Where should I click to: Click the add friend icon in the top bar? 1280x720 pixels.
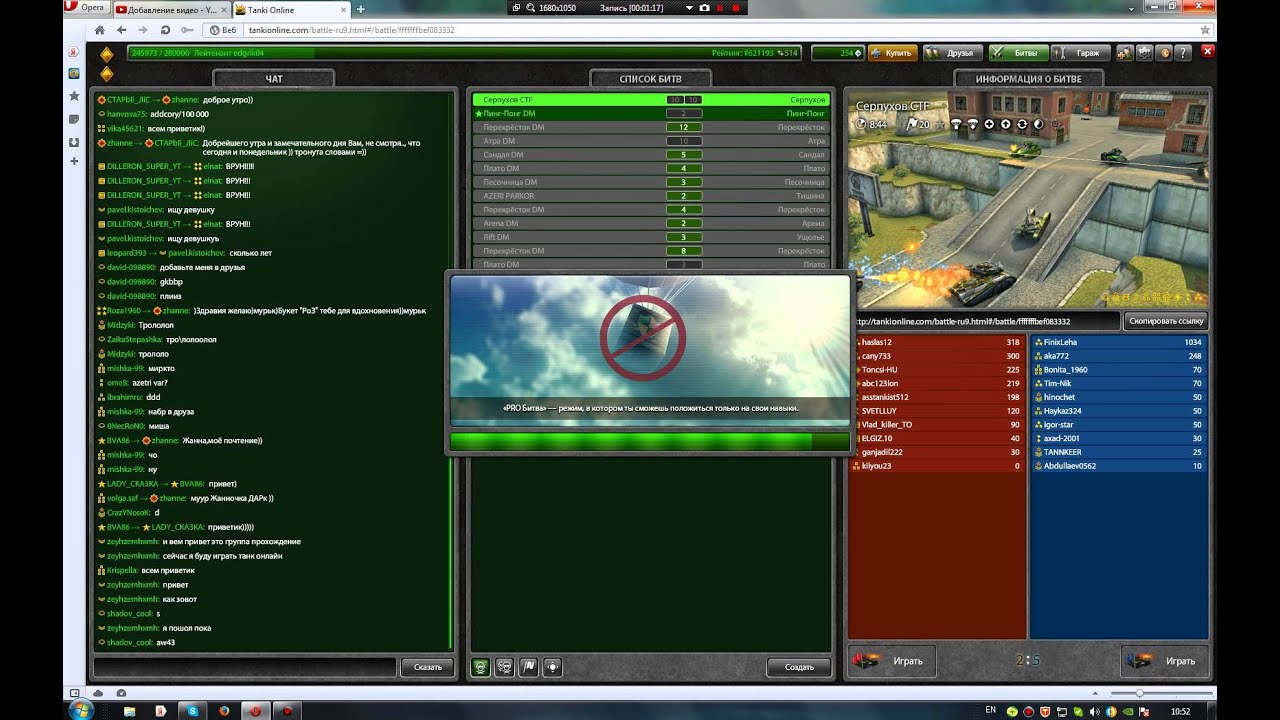point(1124,52)
